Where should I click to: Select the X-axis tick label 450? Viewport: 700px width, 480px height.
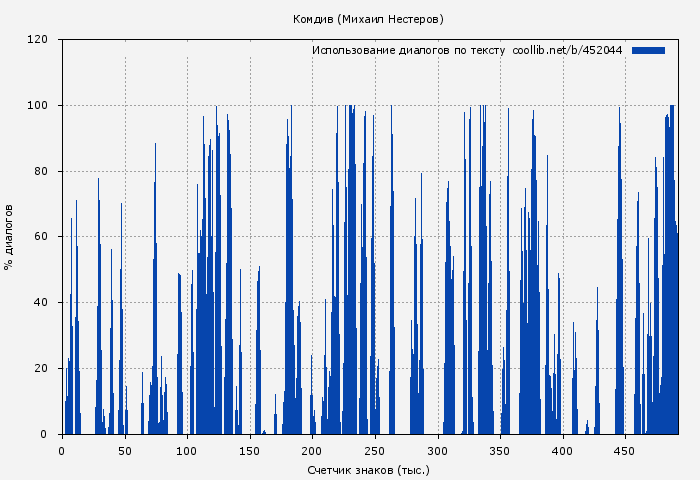[x=625, y=451]
